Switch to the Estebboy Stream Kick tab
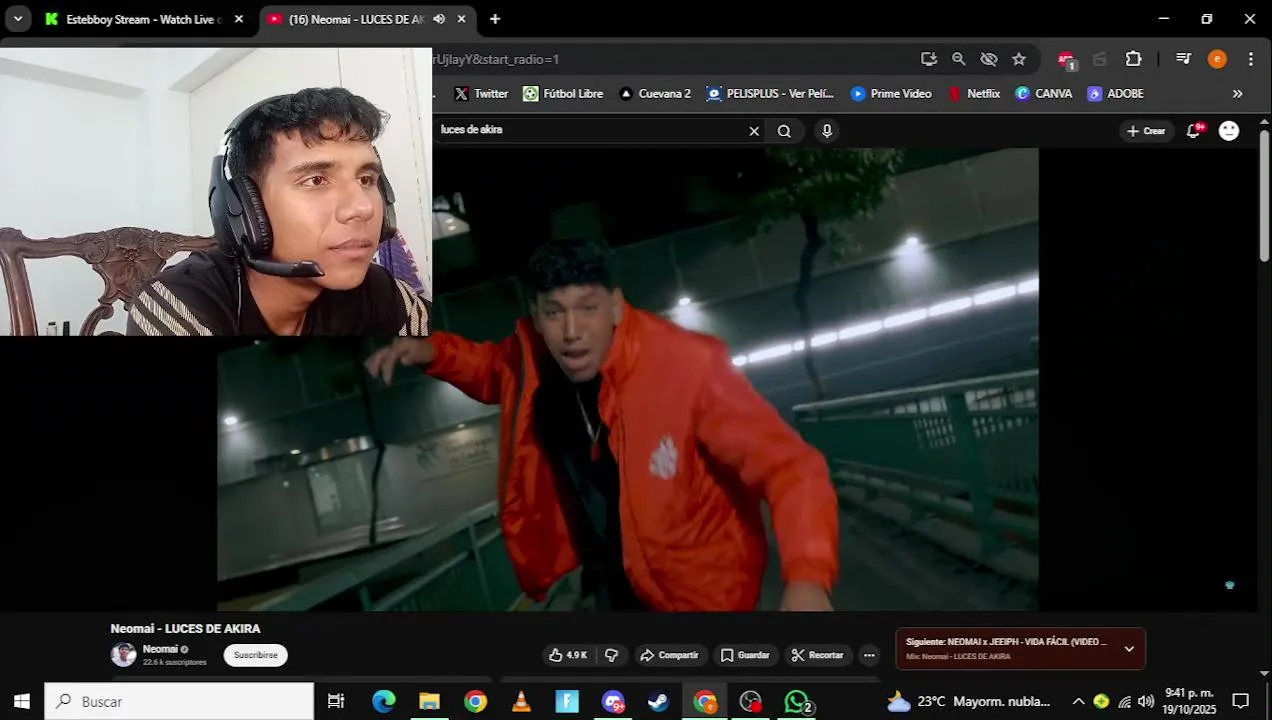This screenshot has width=1272, height=720. pos(143,19)
